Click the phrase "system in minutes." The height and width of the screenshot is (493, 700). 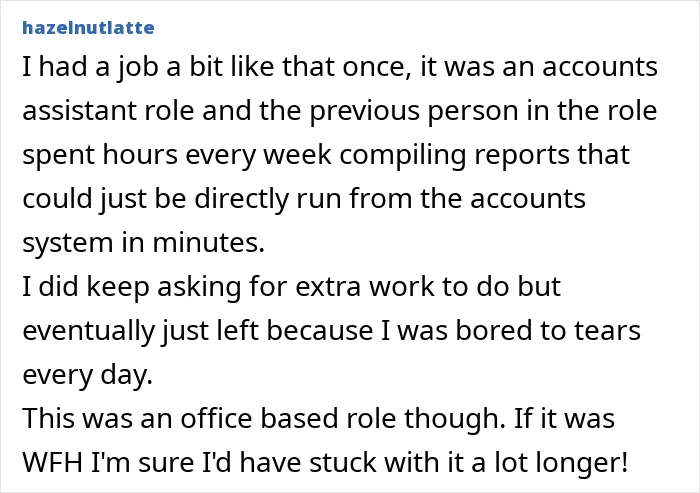[x=143, y=243]
